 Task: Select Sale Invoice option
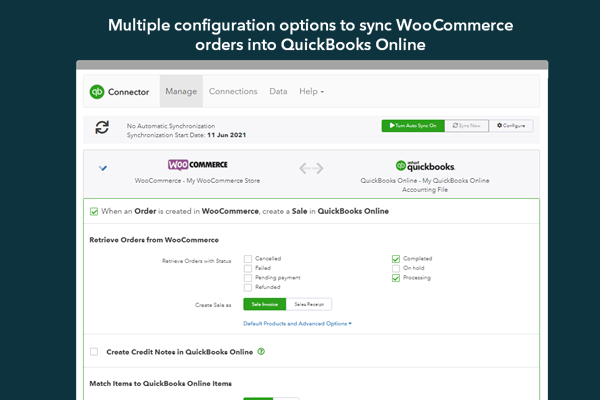click(x=265, y=304)
